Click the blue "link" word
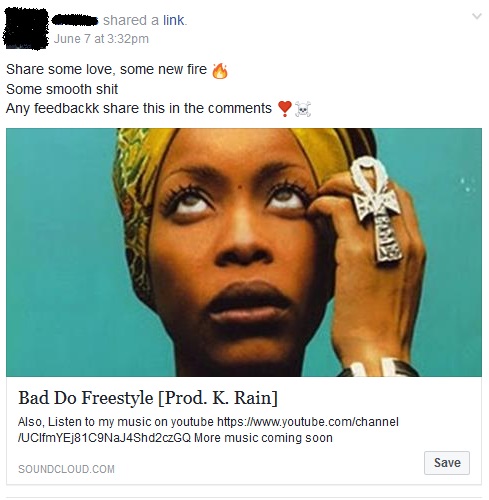The height and width of the screenshot is (500, 489). [173, 20]
